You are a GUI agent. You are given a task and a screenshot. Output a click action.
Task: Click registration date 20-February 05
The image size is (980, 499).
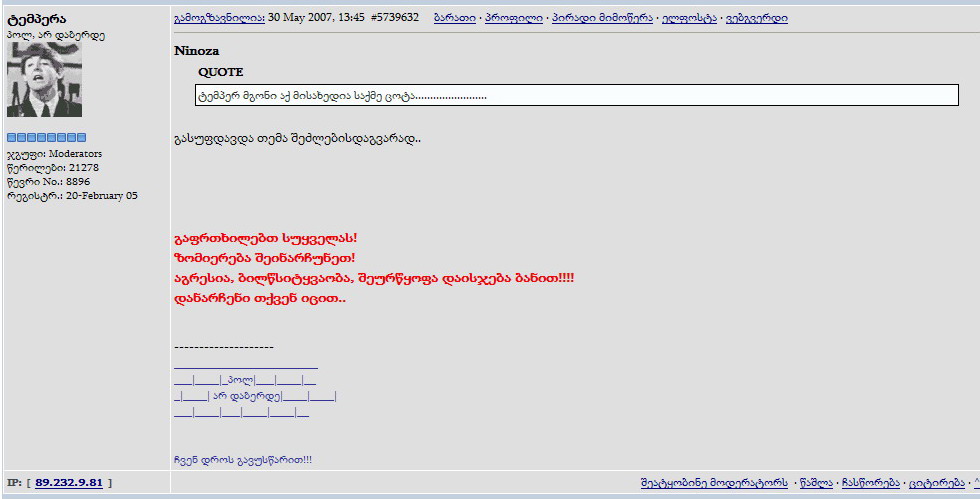coord(101,196)
